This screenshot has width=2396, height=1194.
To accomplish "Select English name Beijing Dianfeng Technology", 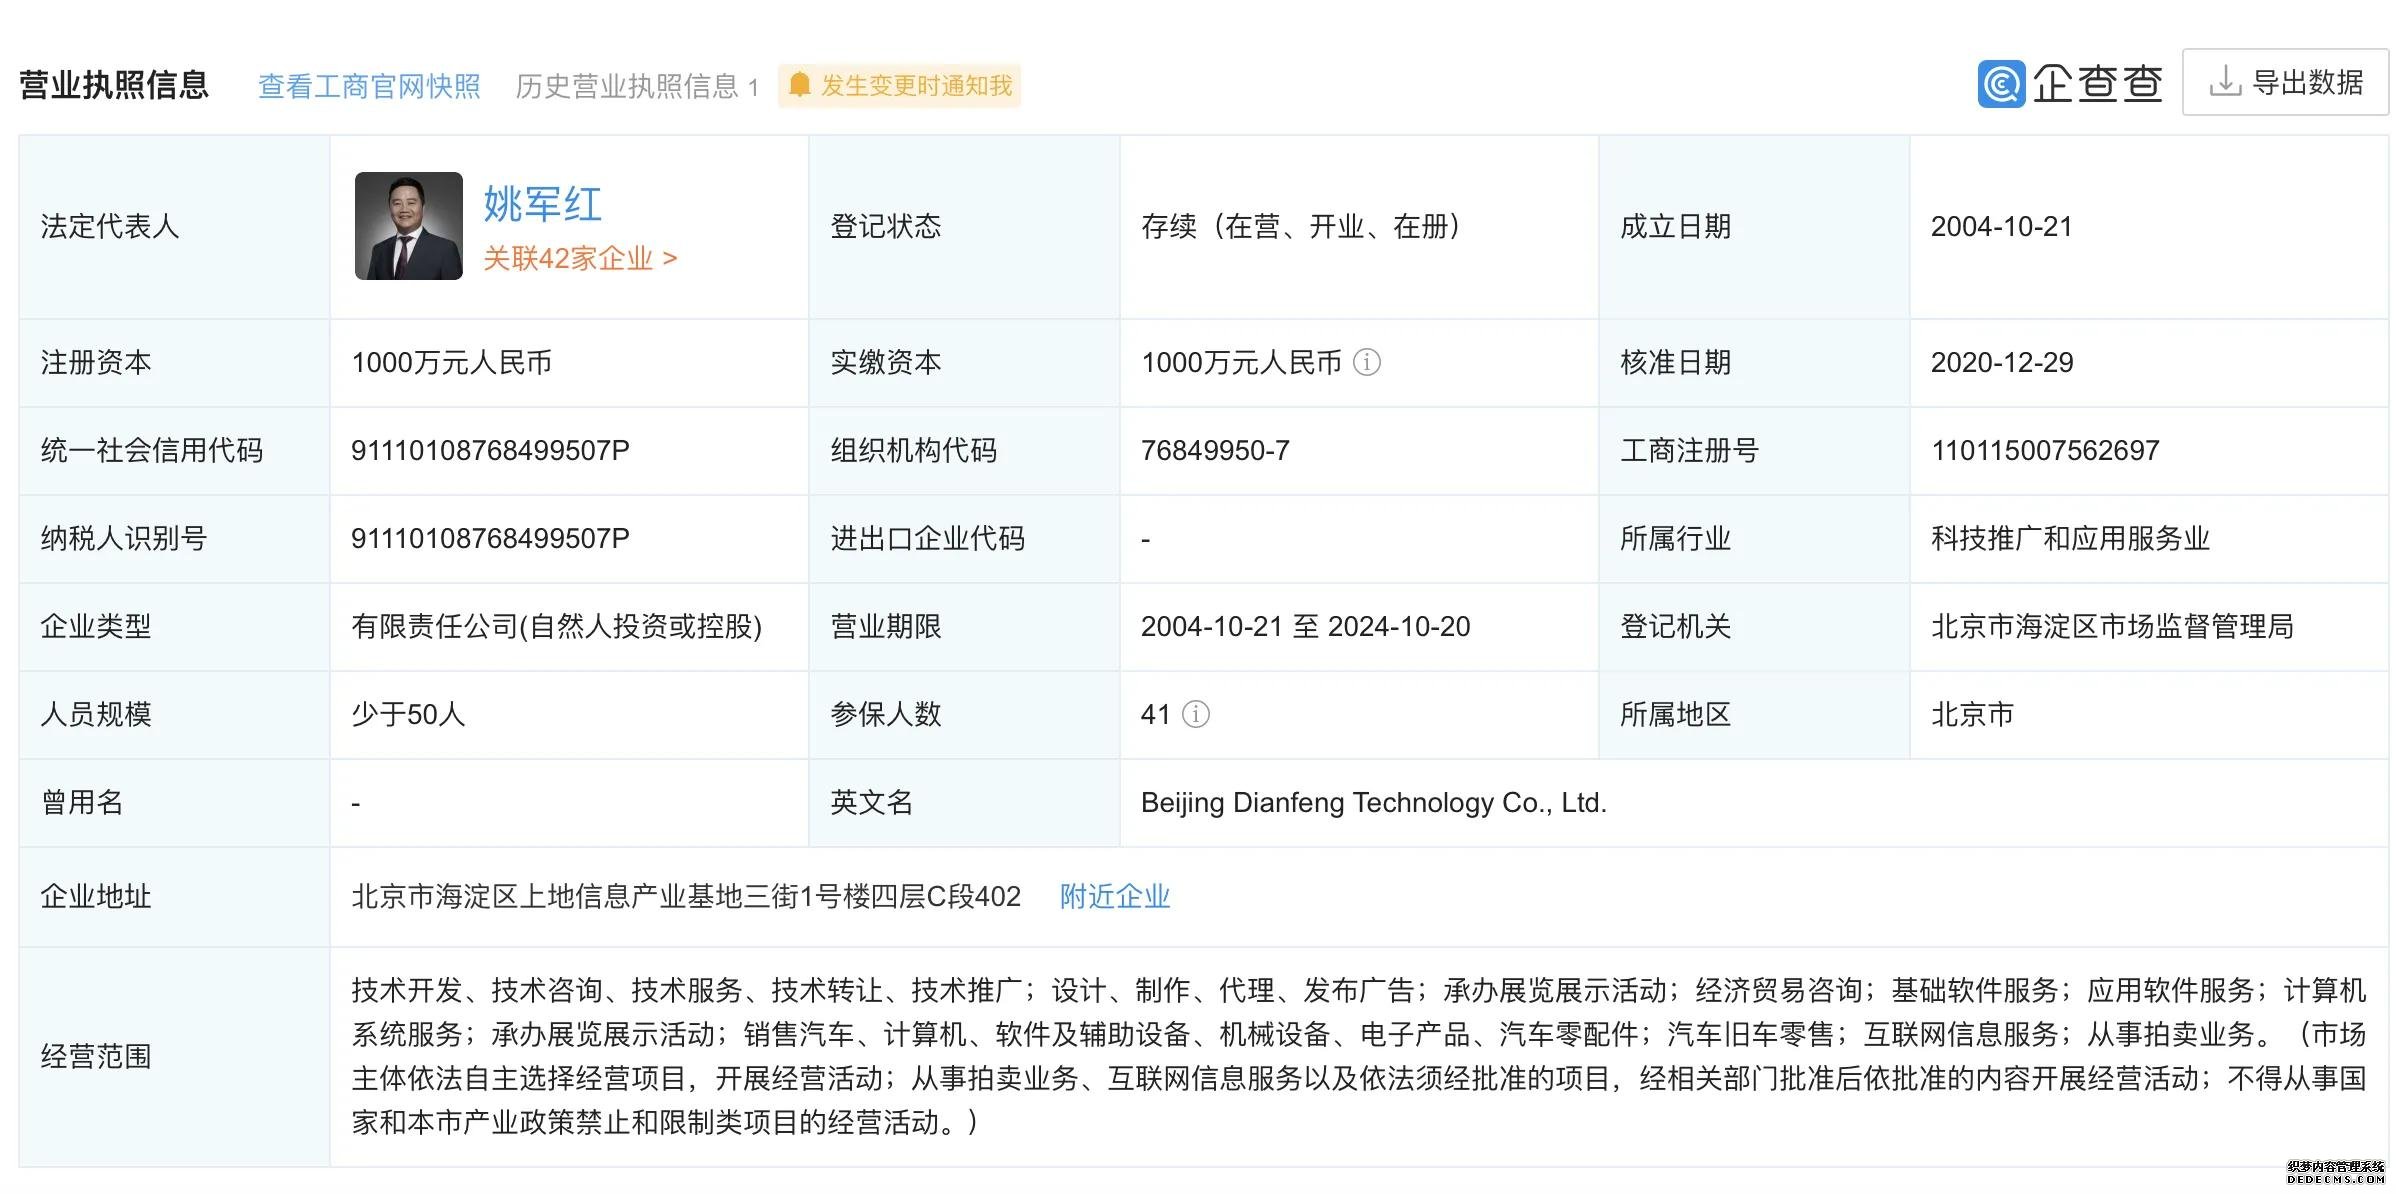I will click(1373, 802).
